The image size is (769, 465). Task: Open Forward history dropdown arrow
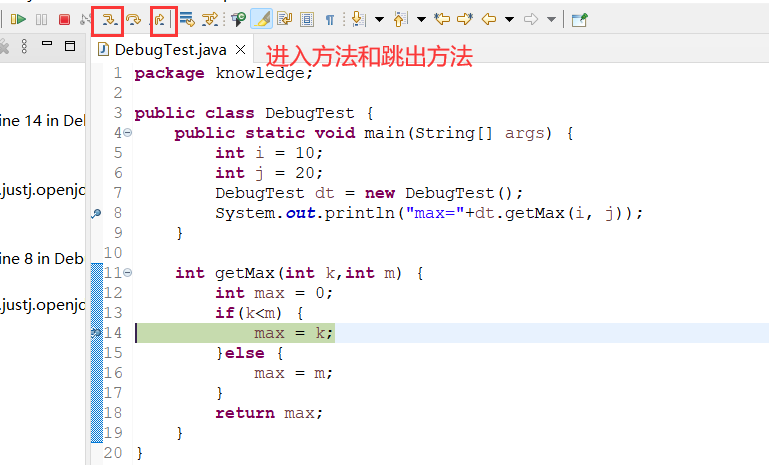pos(551,20)
